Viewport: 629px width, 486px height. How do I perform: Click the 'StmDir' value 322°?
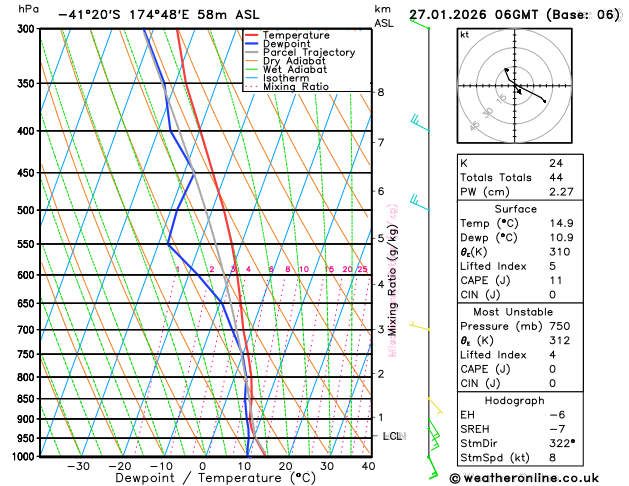[562, 443]
